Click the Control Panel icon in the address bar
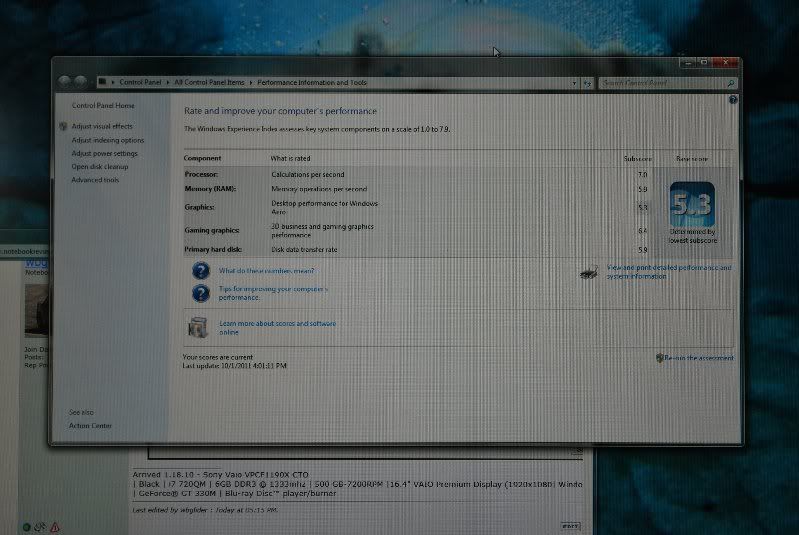 coord(103,82)
